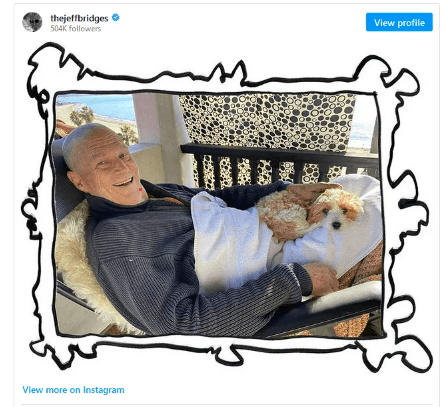The height and width of the screenshot is (407, 446).
Task: Click the black balcony railing in photo
Action: click(x=280, y=165)
